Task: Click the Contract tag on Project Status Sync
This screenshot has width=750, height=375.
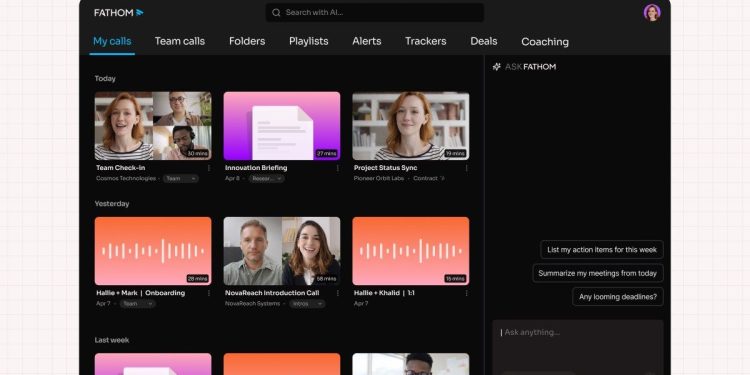Action: (x=429, y=178)
